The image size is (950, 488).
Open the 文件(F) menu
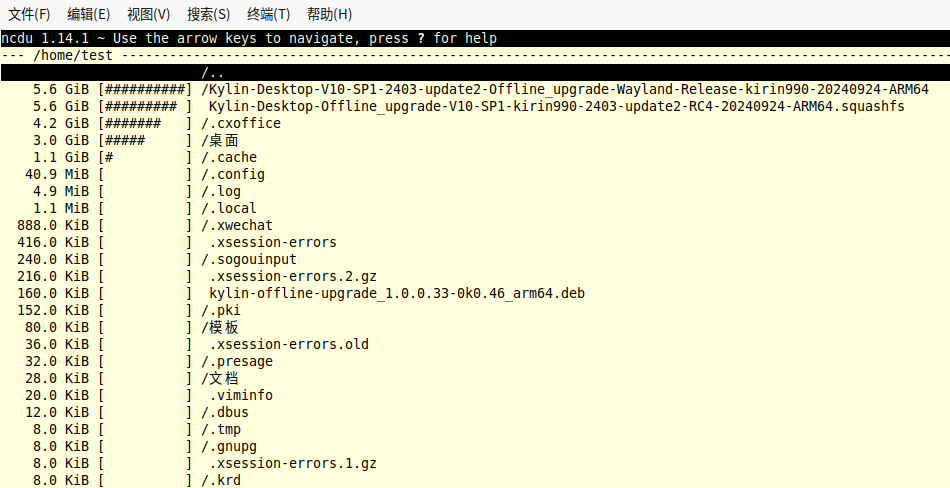(x=29, y=14)
